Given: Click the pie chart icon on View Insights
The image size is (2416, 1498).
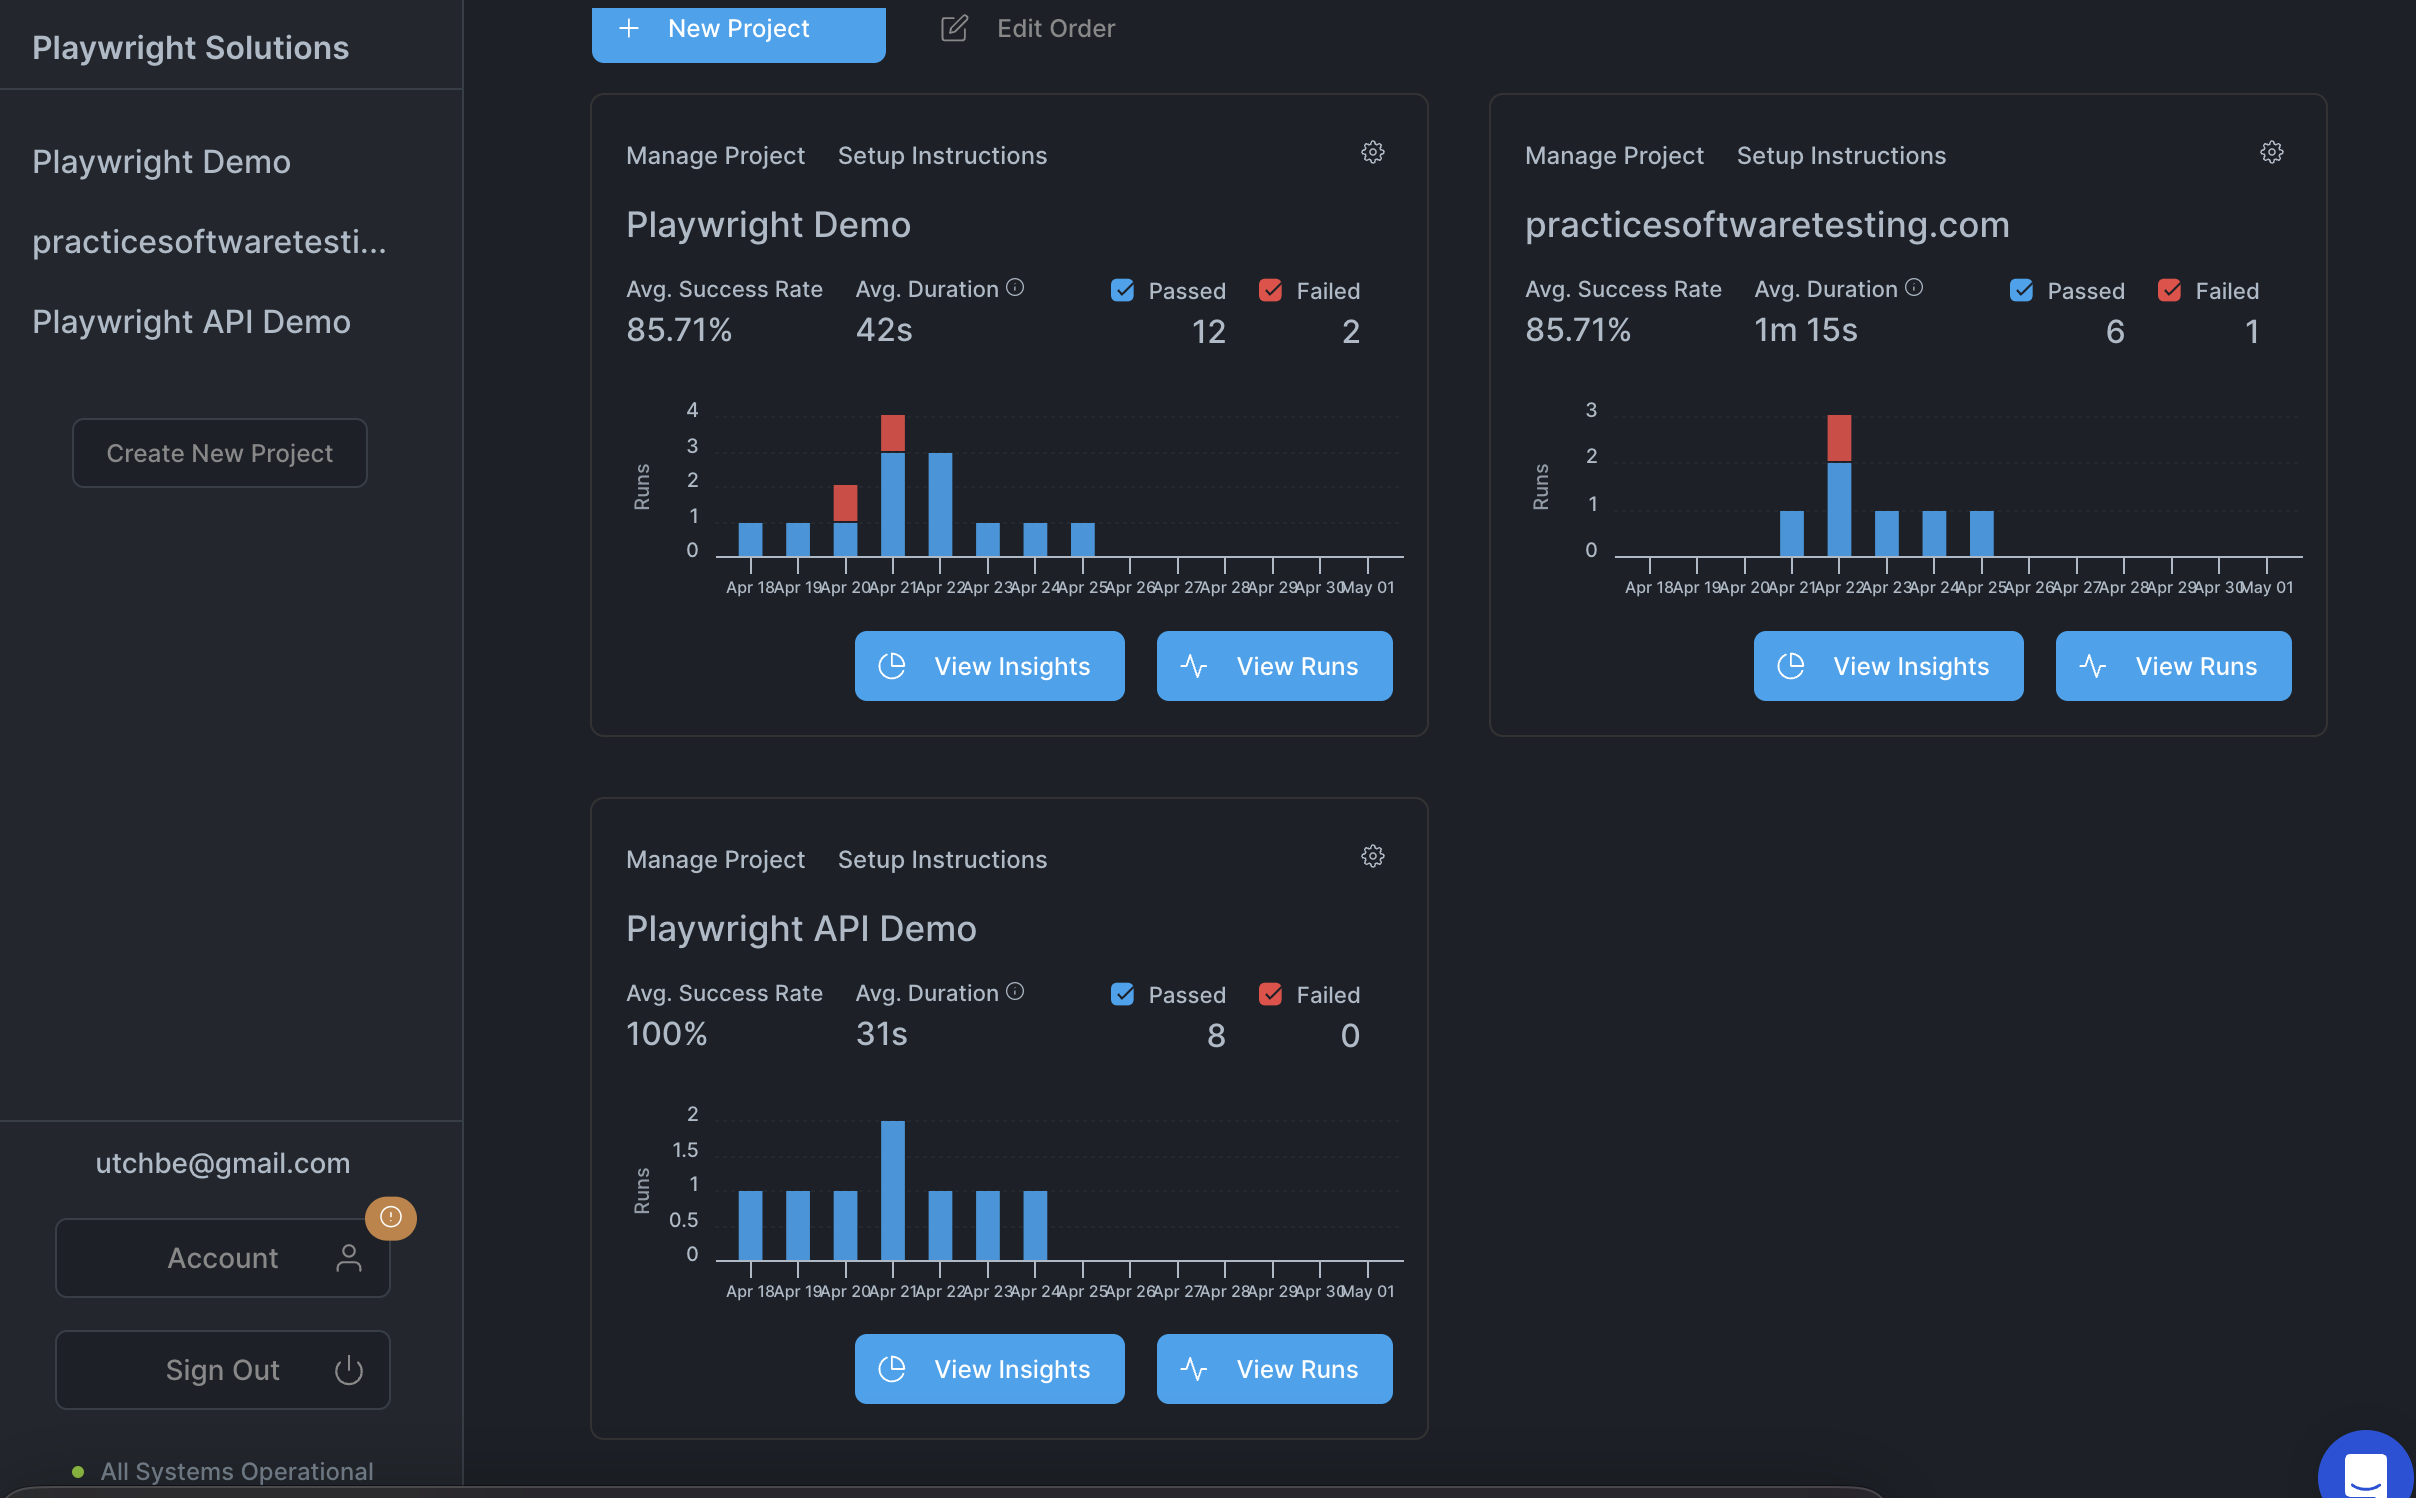Looking at the screenshot, I should 894,665.
